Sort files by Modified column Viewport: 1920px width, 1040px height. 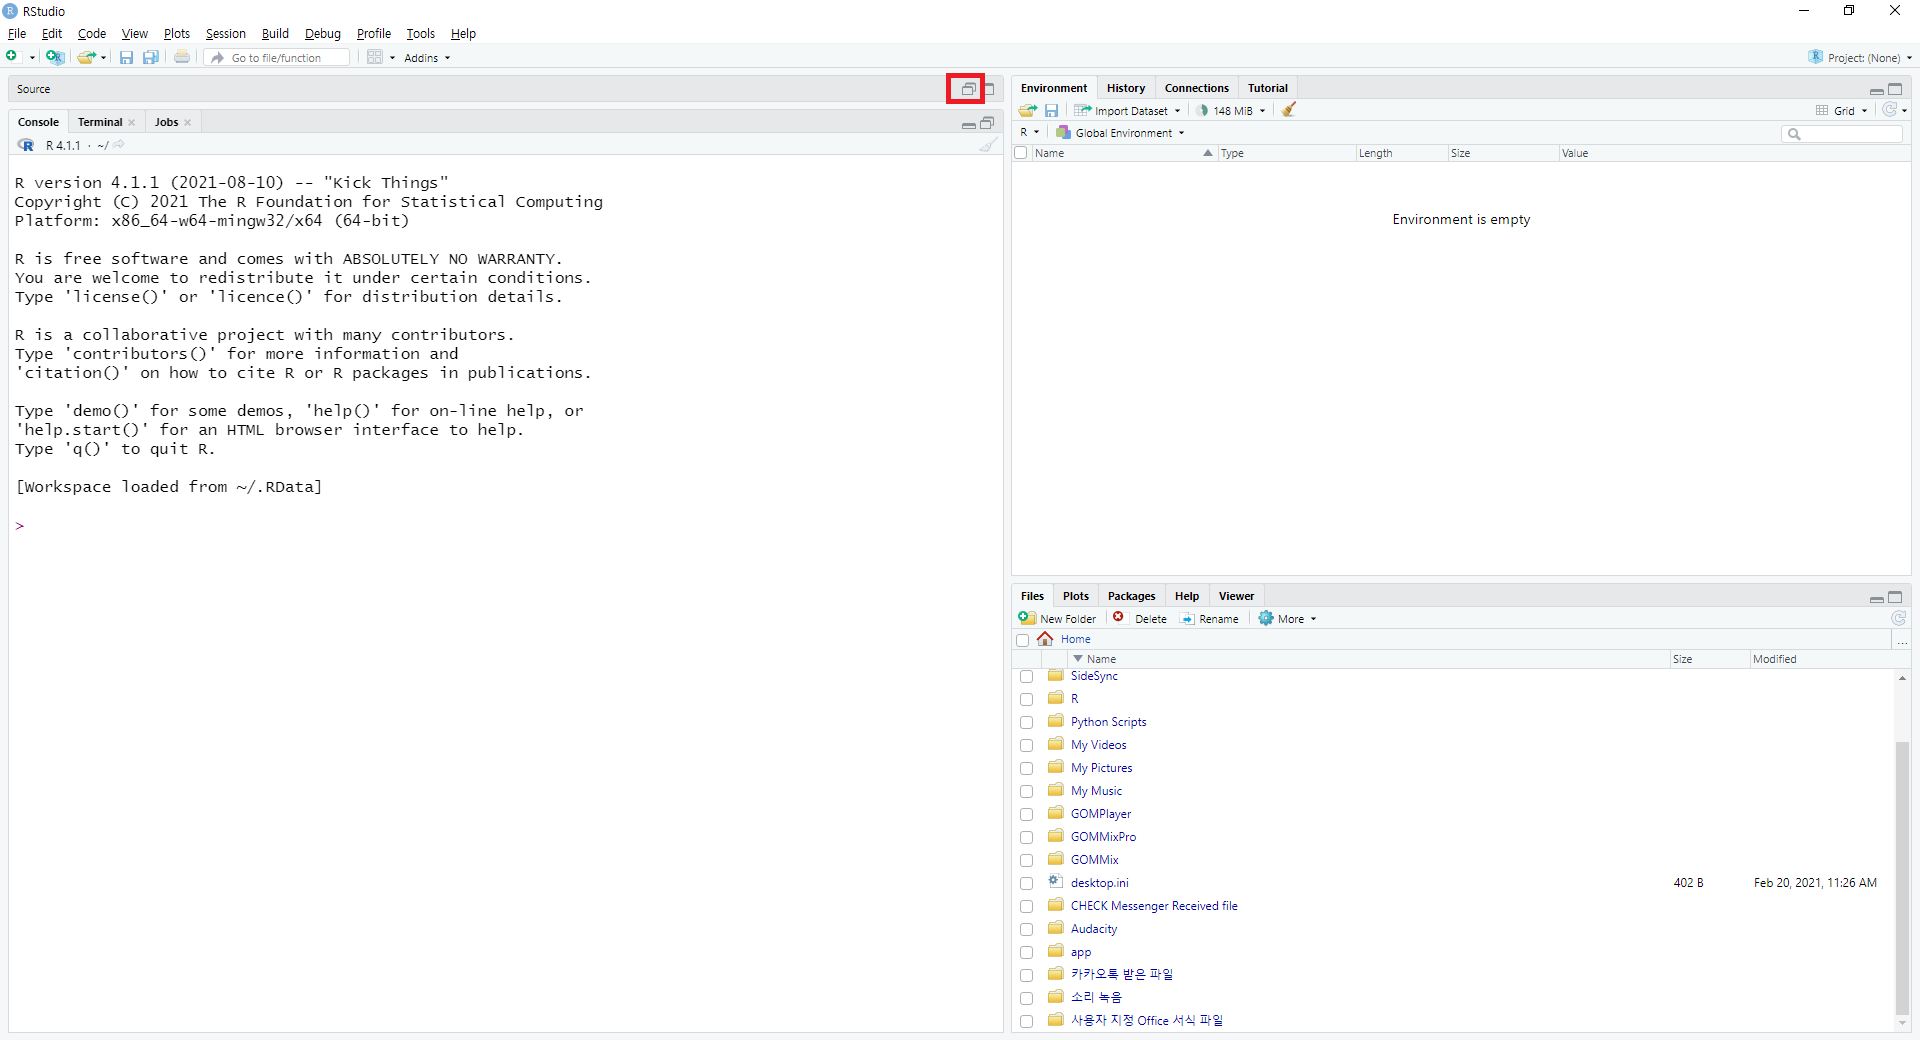coord(1774,659)
